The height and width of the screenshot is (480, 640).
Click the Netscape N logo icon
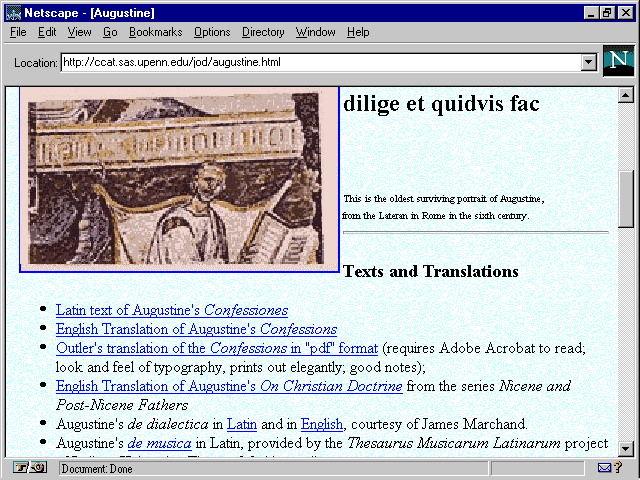(x=619, y=62)
